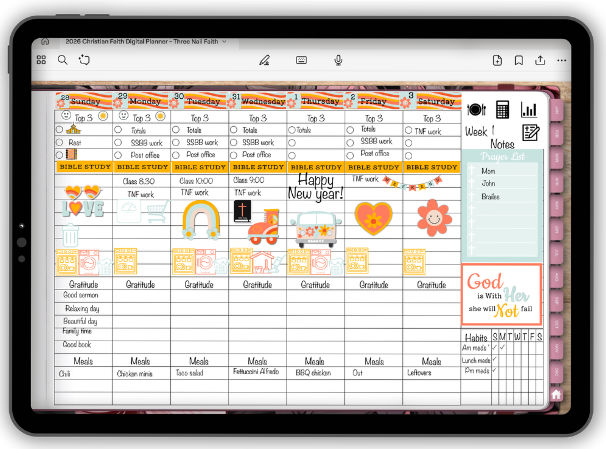
Task: Check the Monday 'Totals' circle
Action: pyautogui.click(x=120, y=130)
